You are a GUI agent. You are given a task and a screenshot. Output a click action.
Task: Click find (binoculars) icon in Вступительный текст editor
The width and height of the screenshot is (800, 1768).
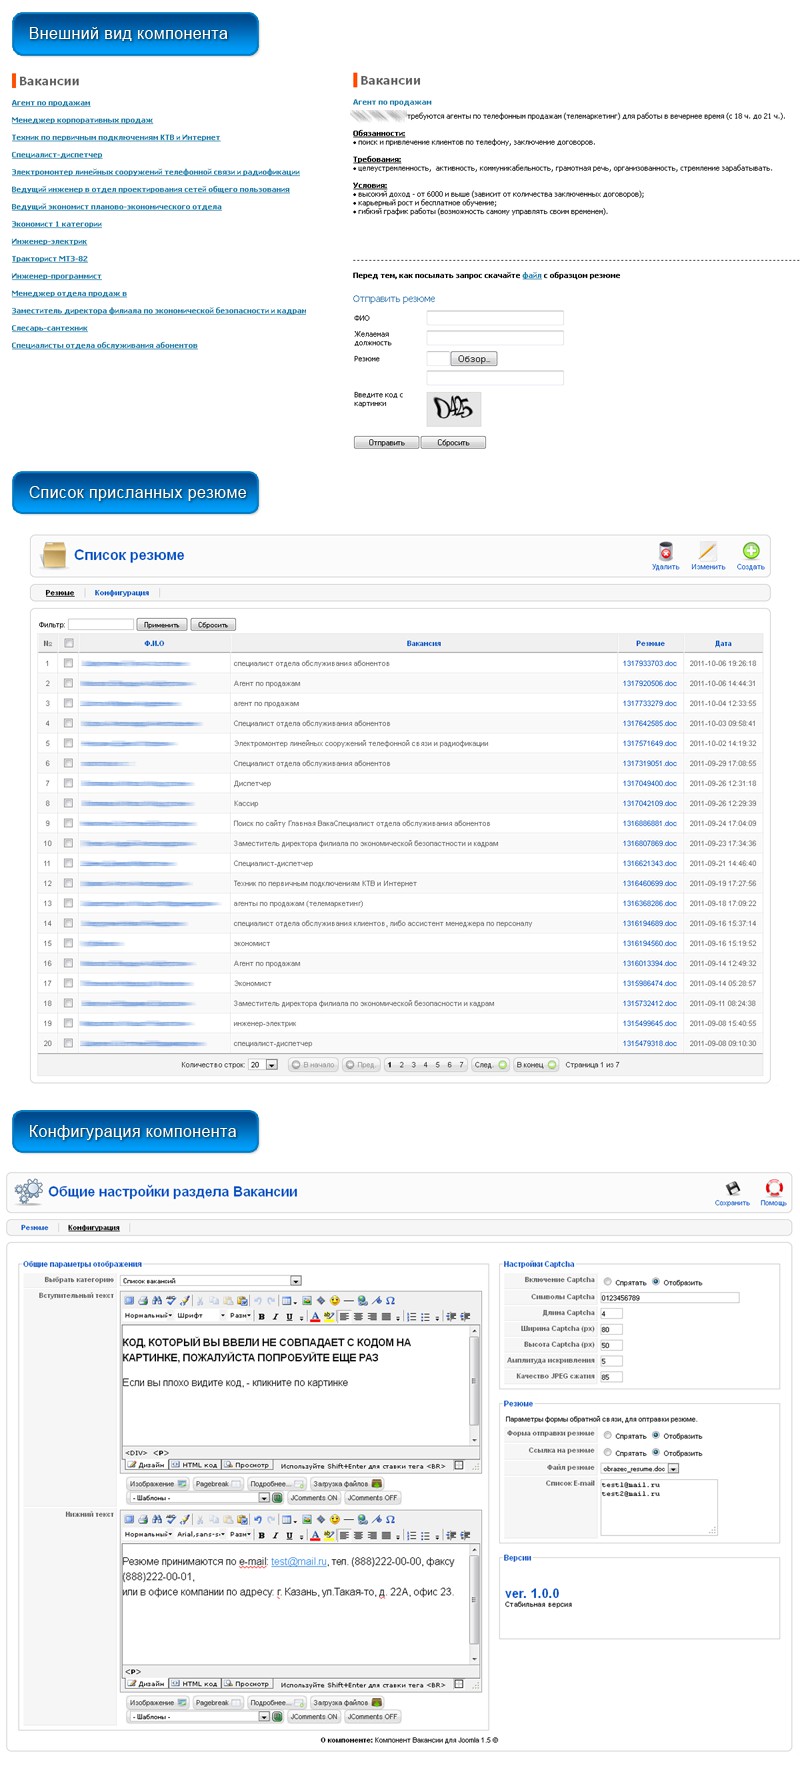[157, 1301]
